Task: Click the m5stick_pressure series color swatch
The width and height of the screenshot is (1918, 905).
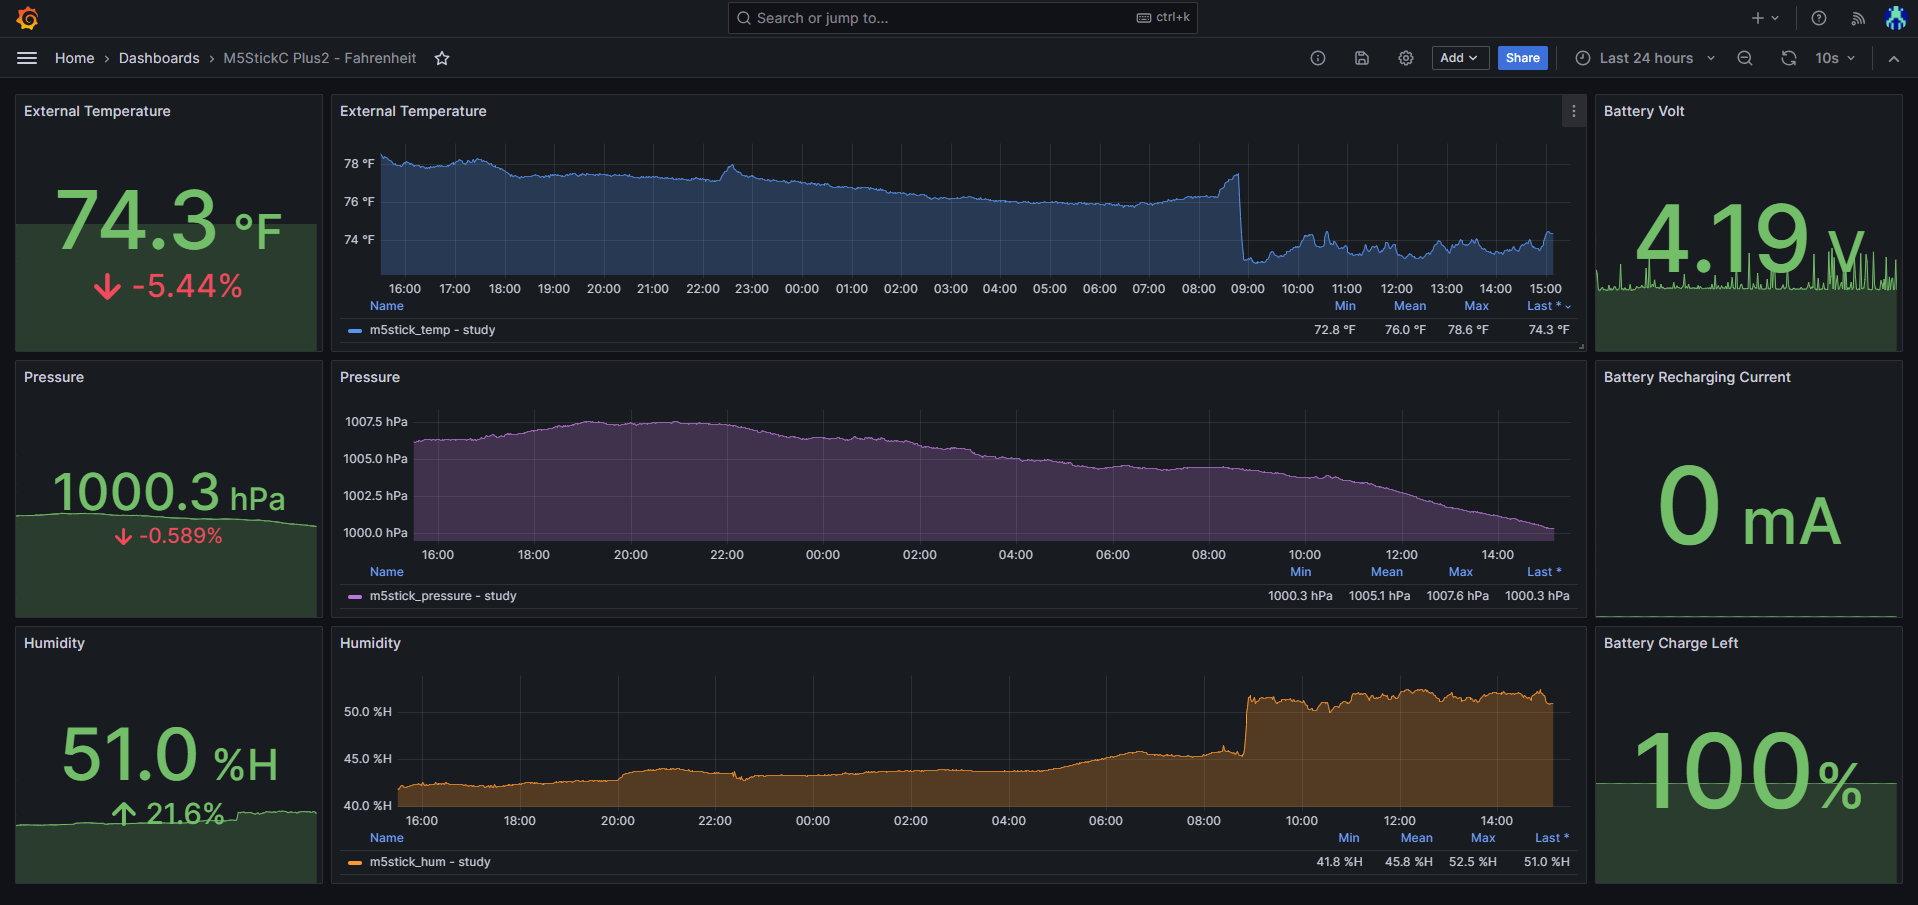Action: (355, 596)
